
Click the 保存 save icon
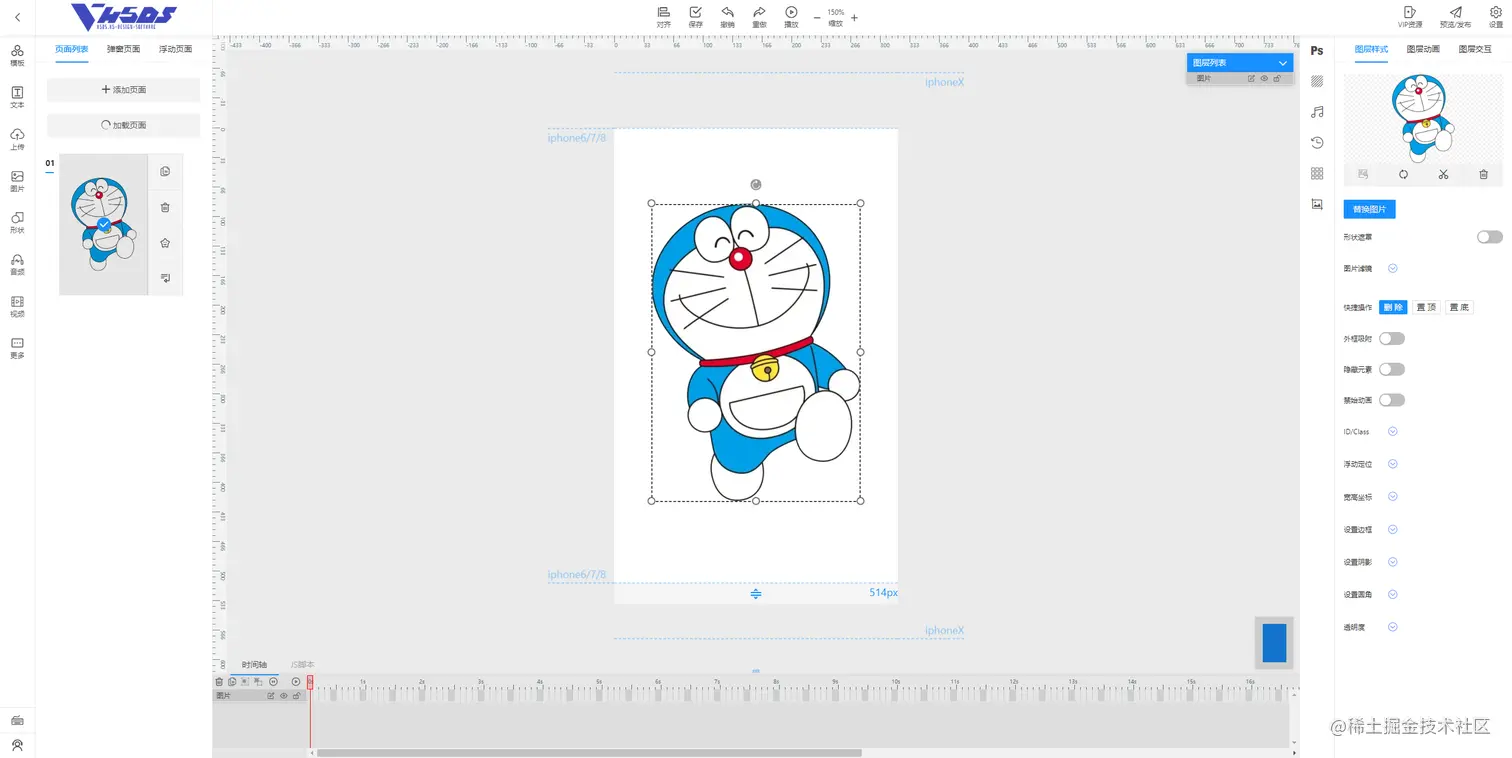click(x=696, y=16)
